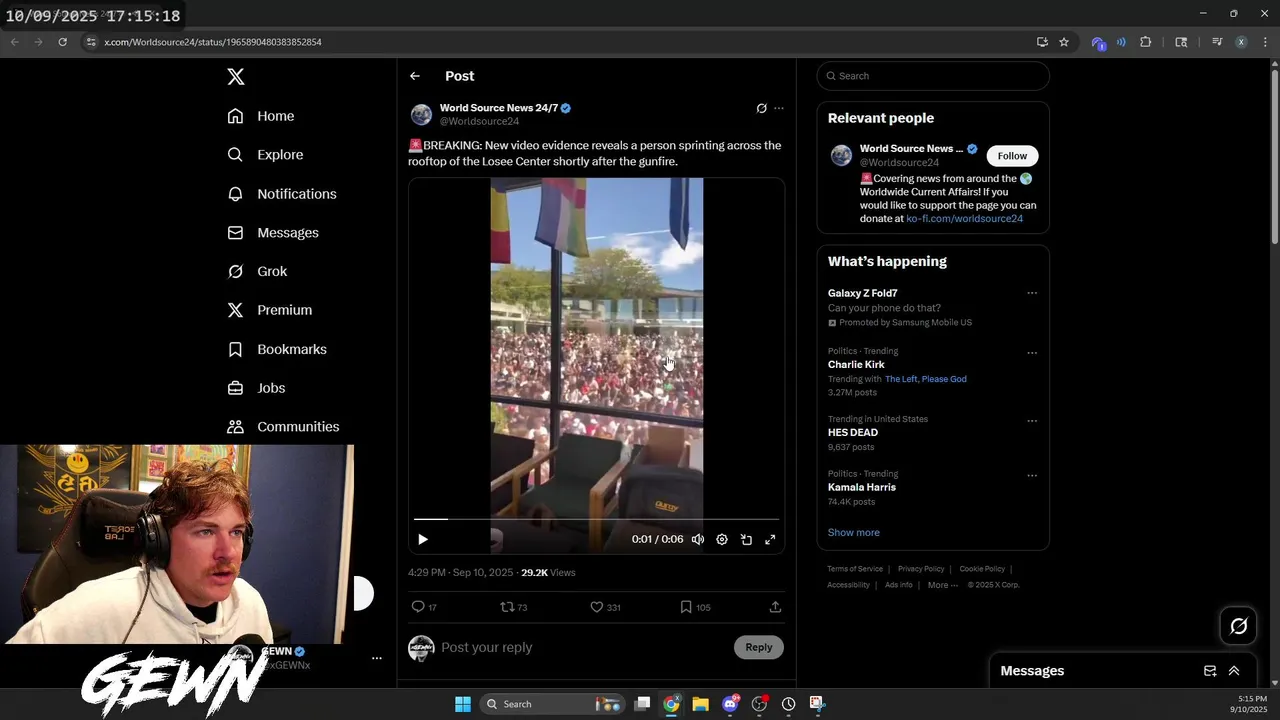Open the ko-fi.com/worldsource24 link
1280x720 pixels.
point(964,218)
